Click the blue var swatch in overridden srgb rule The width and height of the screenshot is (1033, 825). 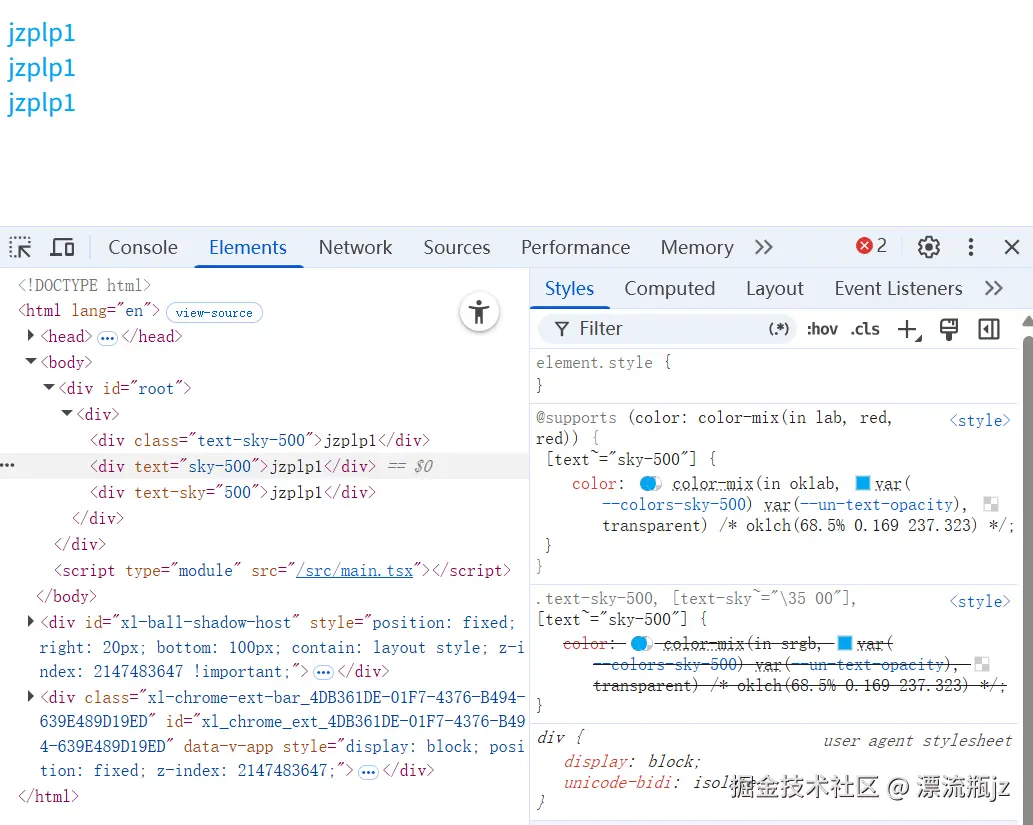[845, 642]
